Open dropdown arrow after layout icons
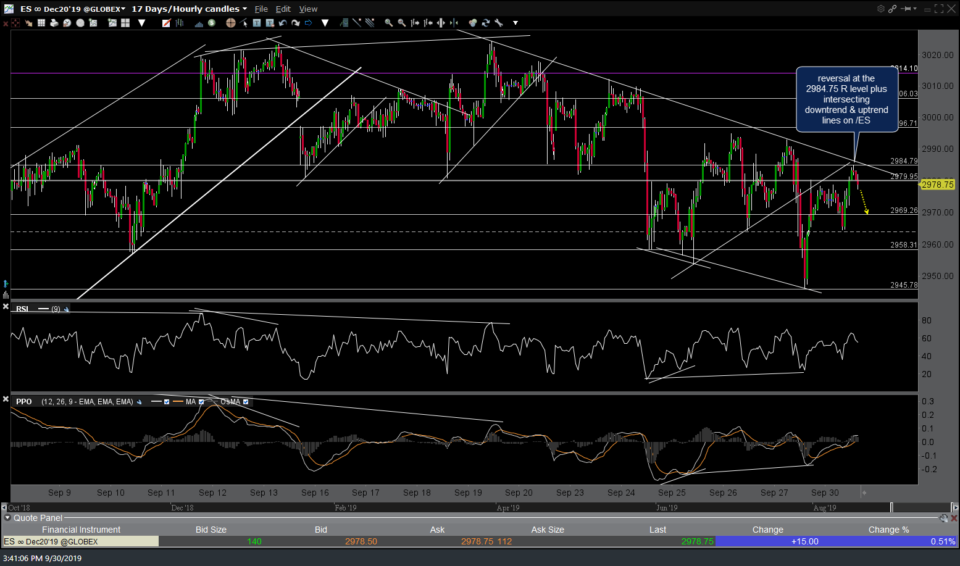 (141, 23)
